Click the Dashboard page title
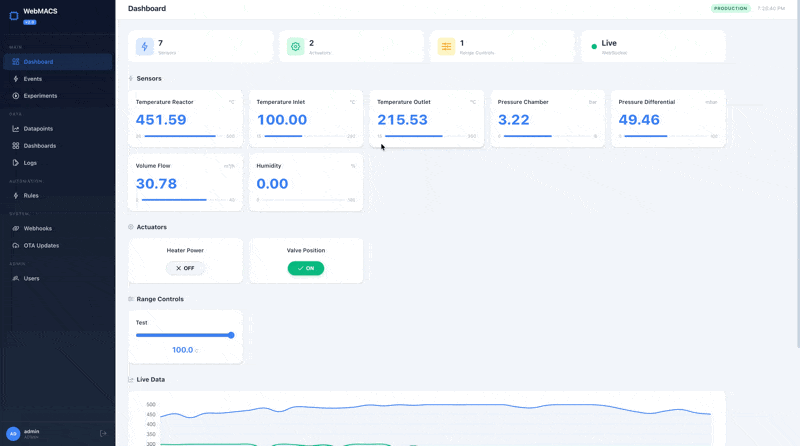800x446 pixels. point(147,9)
